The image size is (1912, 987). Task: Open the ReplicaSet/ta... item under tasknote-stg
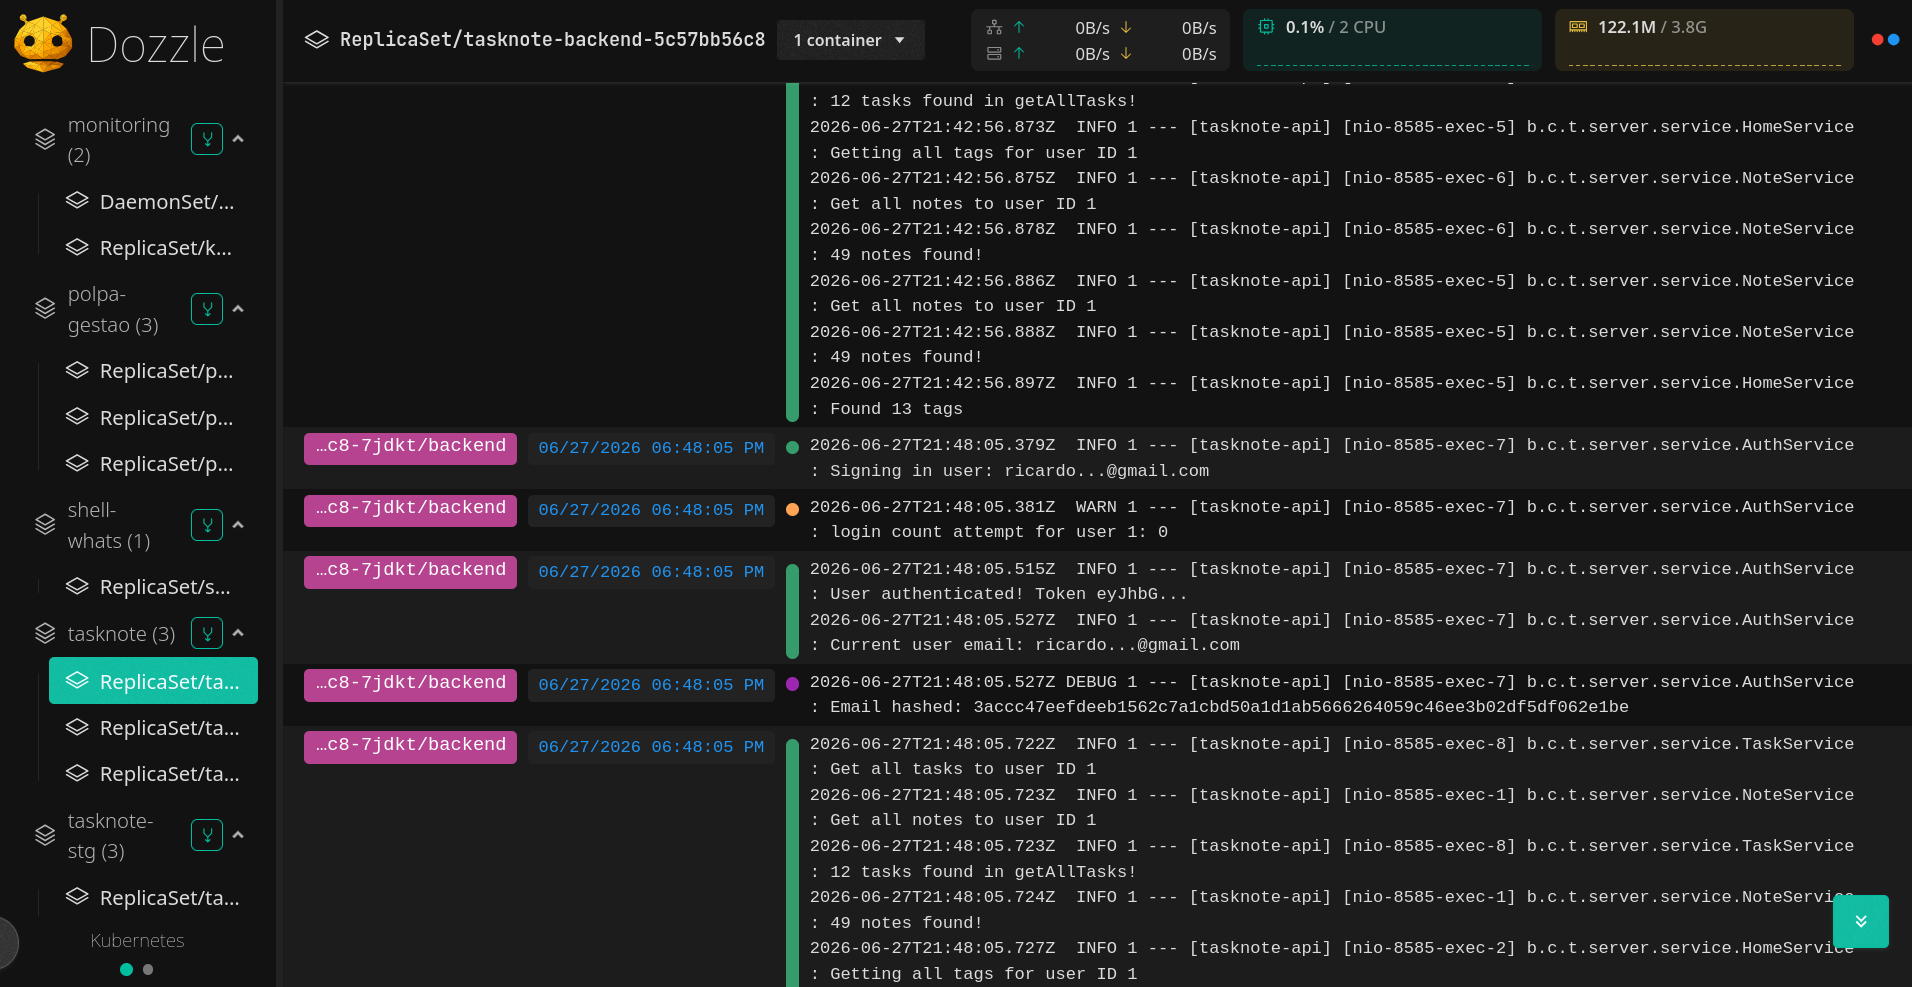click(152, 897)
